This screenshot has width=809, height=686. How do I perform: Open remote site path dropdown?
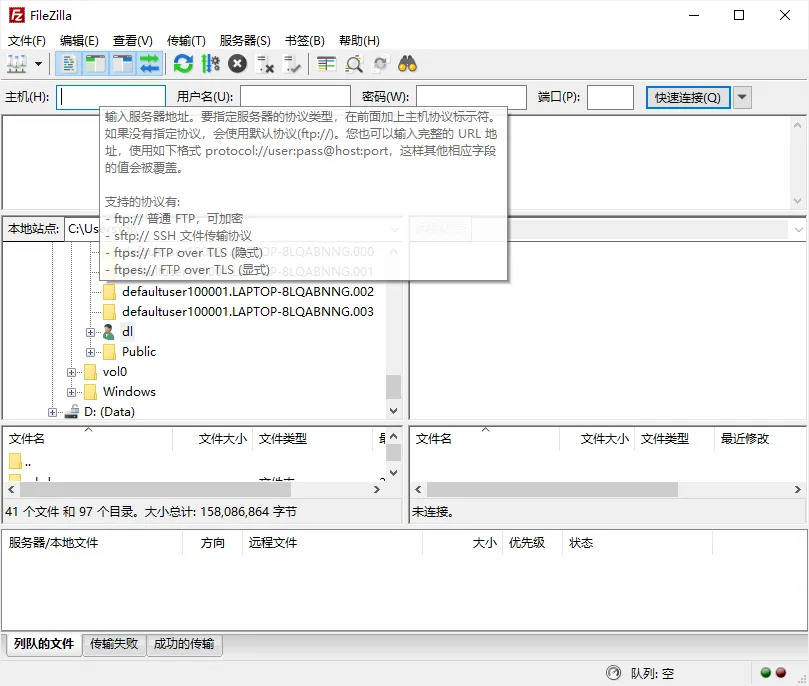click(799, 230)
